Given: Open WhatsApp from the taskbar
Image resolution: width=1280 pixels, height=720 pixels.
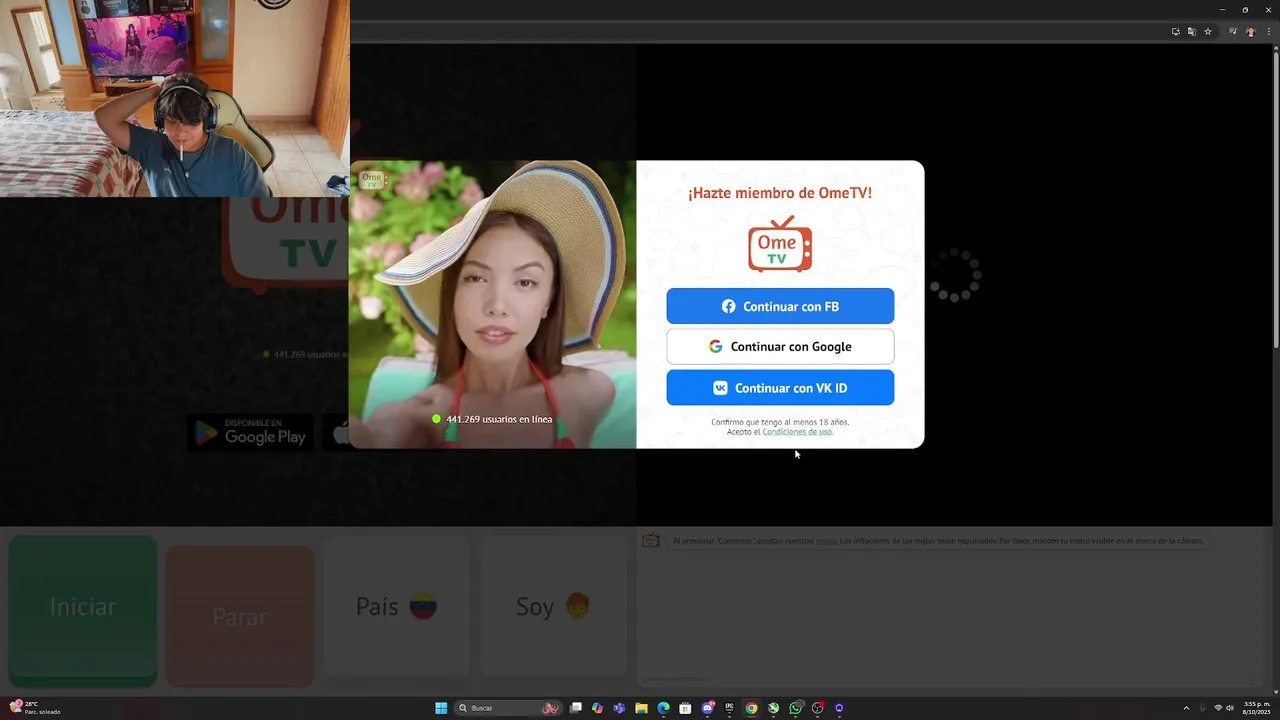Looking at the screenshot, I should [x=795, y=708].
